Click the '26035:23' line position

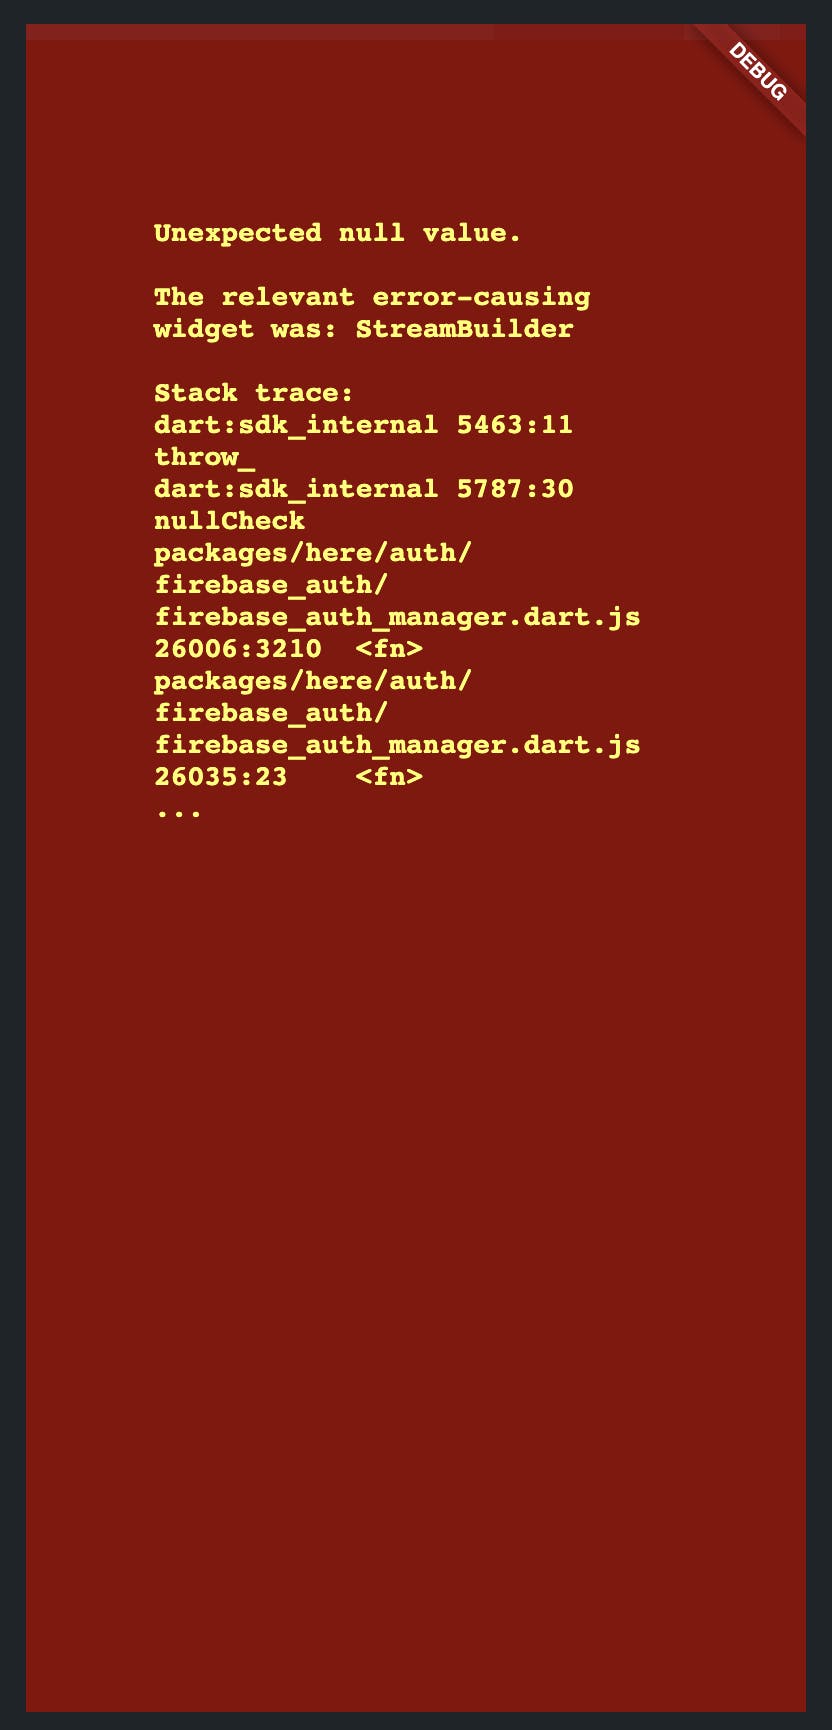[x=221, y=777]
